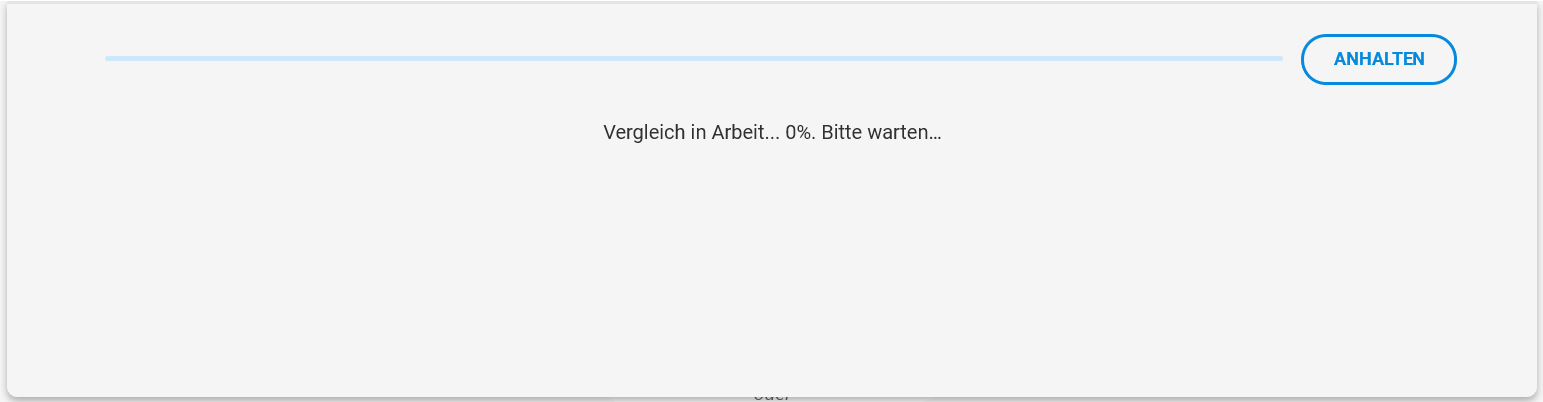Click the word 'warten' in the status text
Viewport: 1543px width, 402px height.
pos(901,132)
